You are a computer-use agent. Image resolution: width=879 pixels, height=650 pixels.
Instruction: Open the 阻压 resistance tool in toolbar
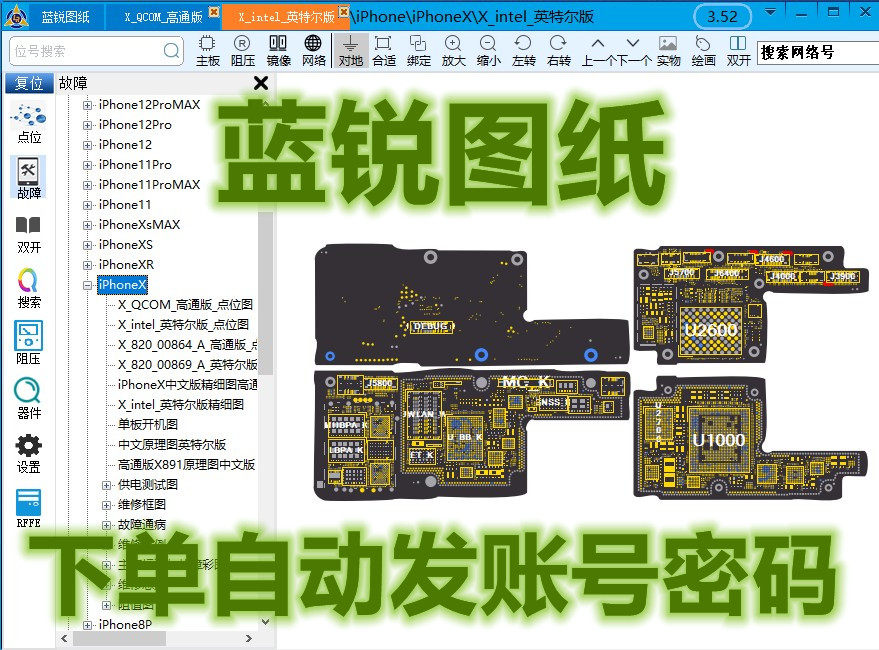(243, 50)
